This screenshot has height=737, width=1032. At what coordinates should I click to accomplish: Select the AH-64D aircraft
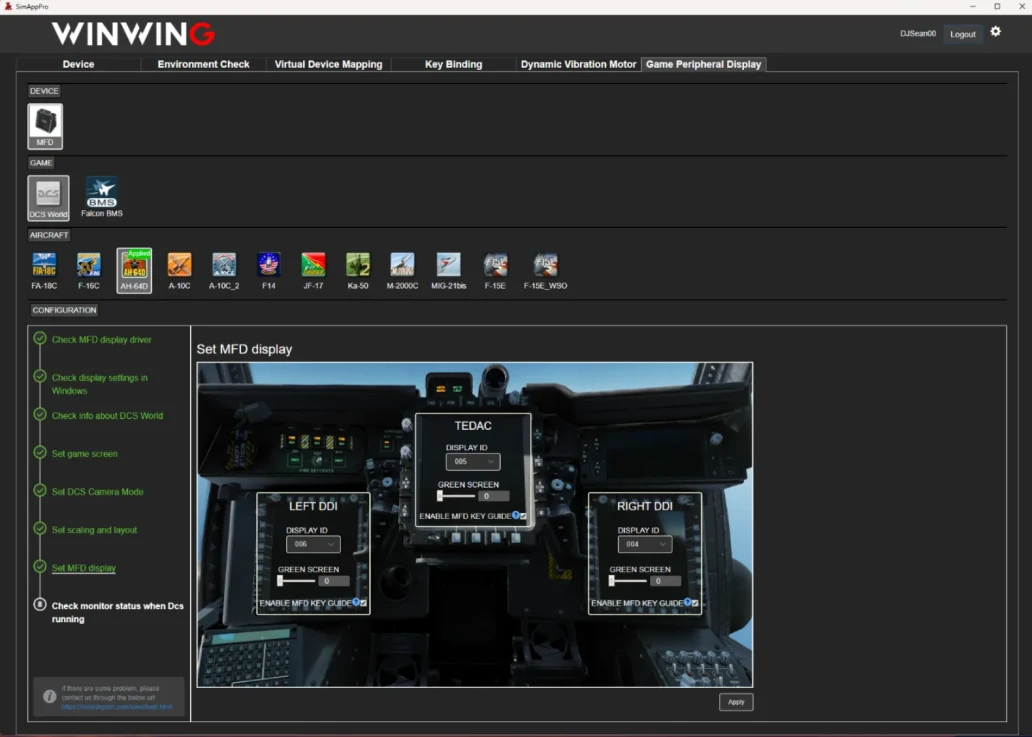pyautogui.click(x=134, y=270)
